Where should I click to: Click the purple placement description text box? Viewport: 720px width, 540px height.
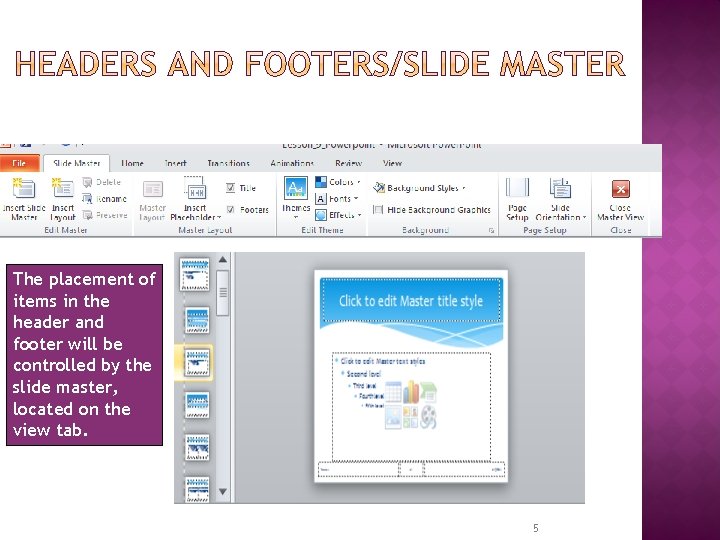pos(84,355)
